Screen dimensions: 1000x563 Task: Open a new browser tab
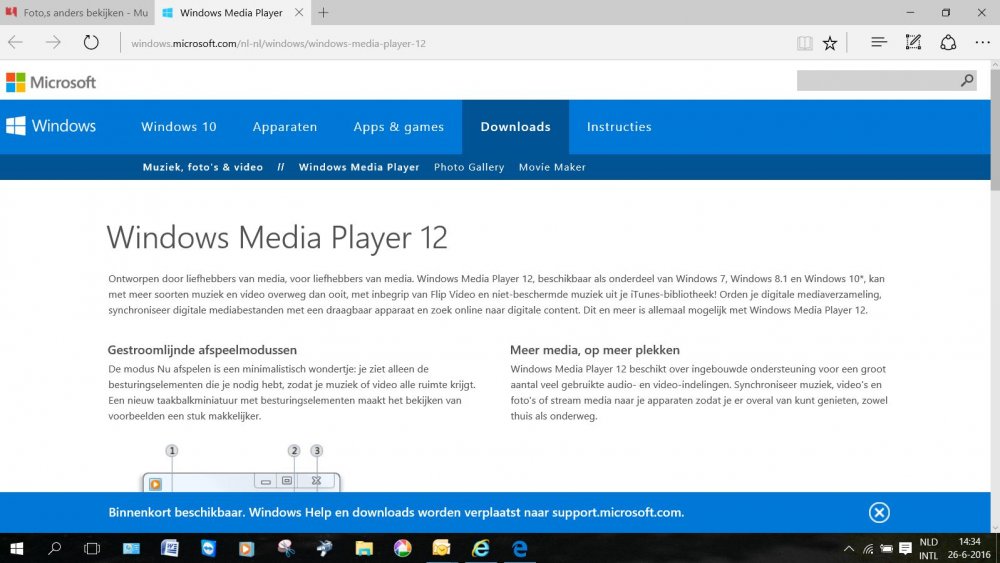coord(323,13)
